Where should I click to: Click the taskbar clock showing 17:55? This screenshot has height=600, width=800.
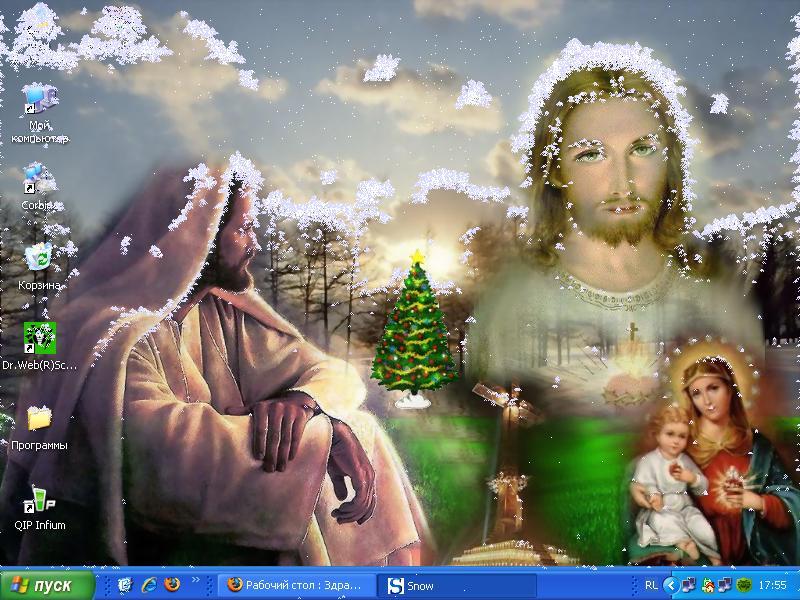pos(773,585)
